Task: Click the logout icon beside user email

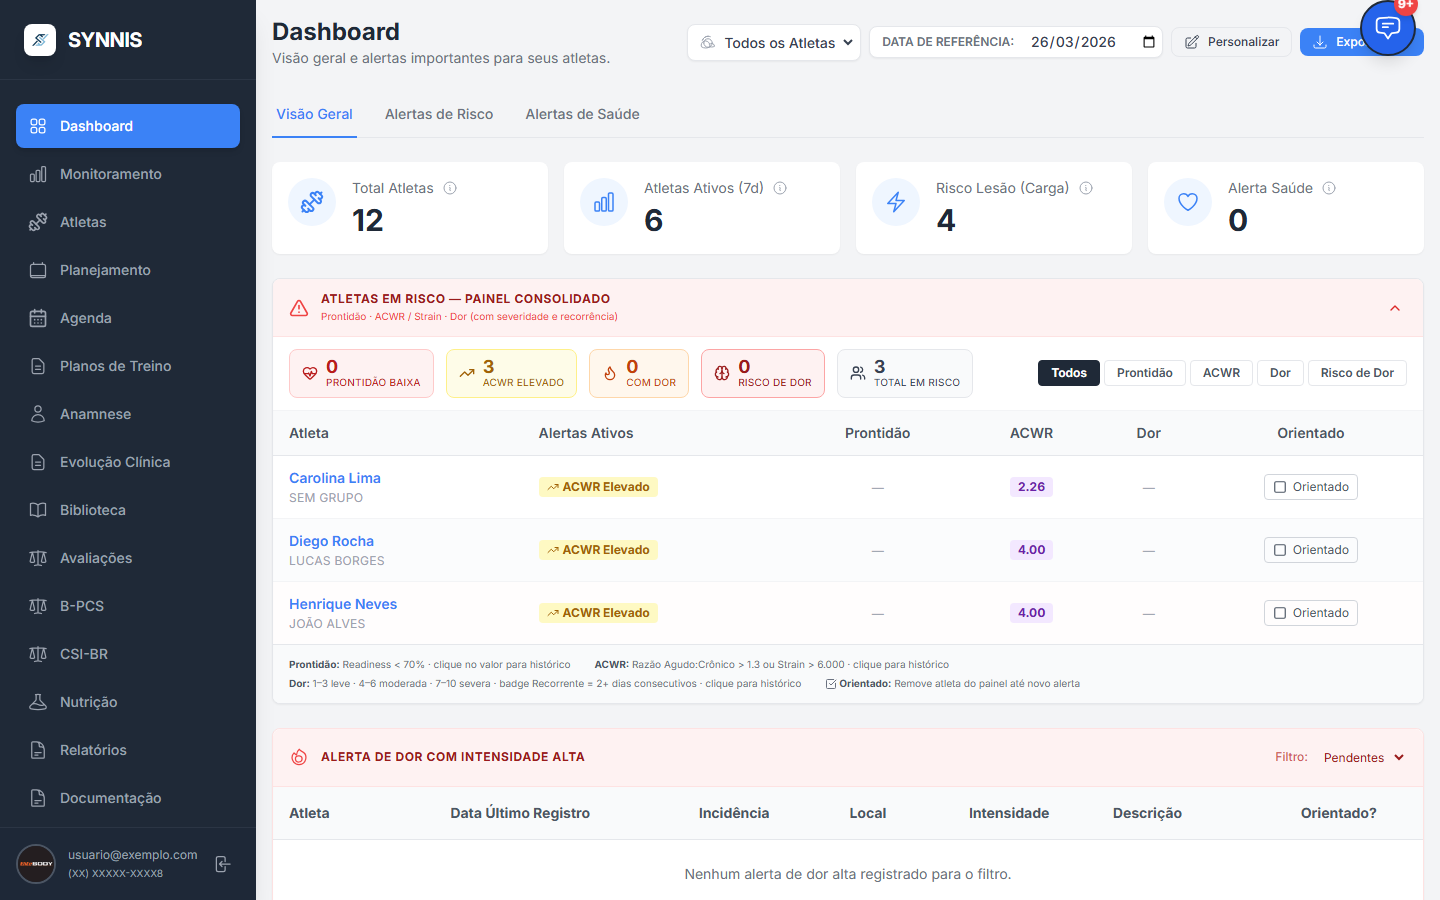Action: click(223, 864)
